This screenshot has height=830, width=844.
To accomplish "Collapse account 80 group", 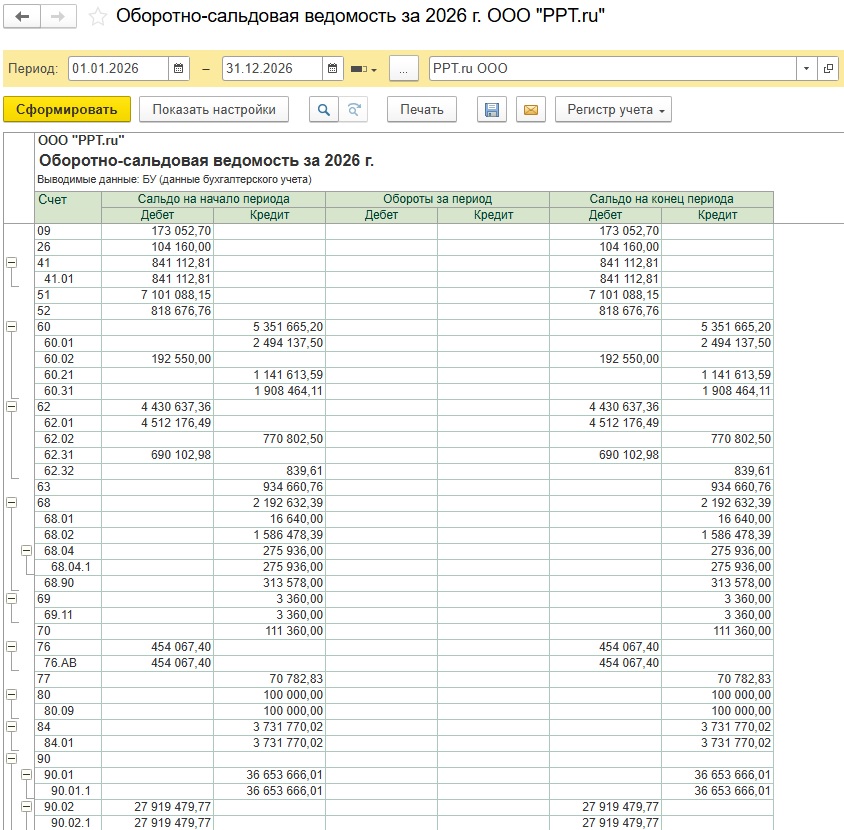I will click(11, 695).
